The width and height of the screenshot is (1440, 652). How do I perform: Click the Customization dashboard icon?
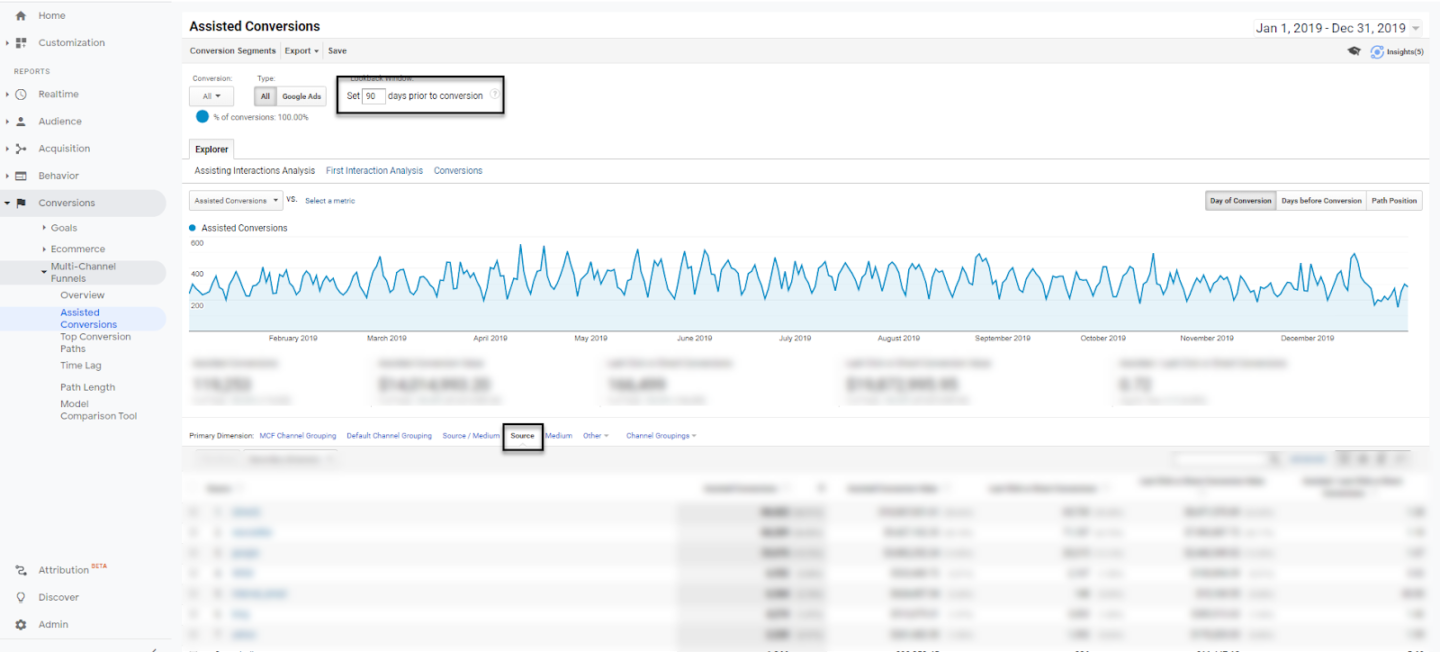pos(21,43)
